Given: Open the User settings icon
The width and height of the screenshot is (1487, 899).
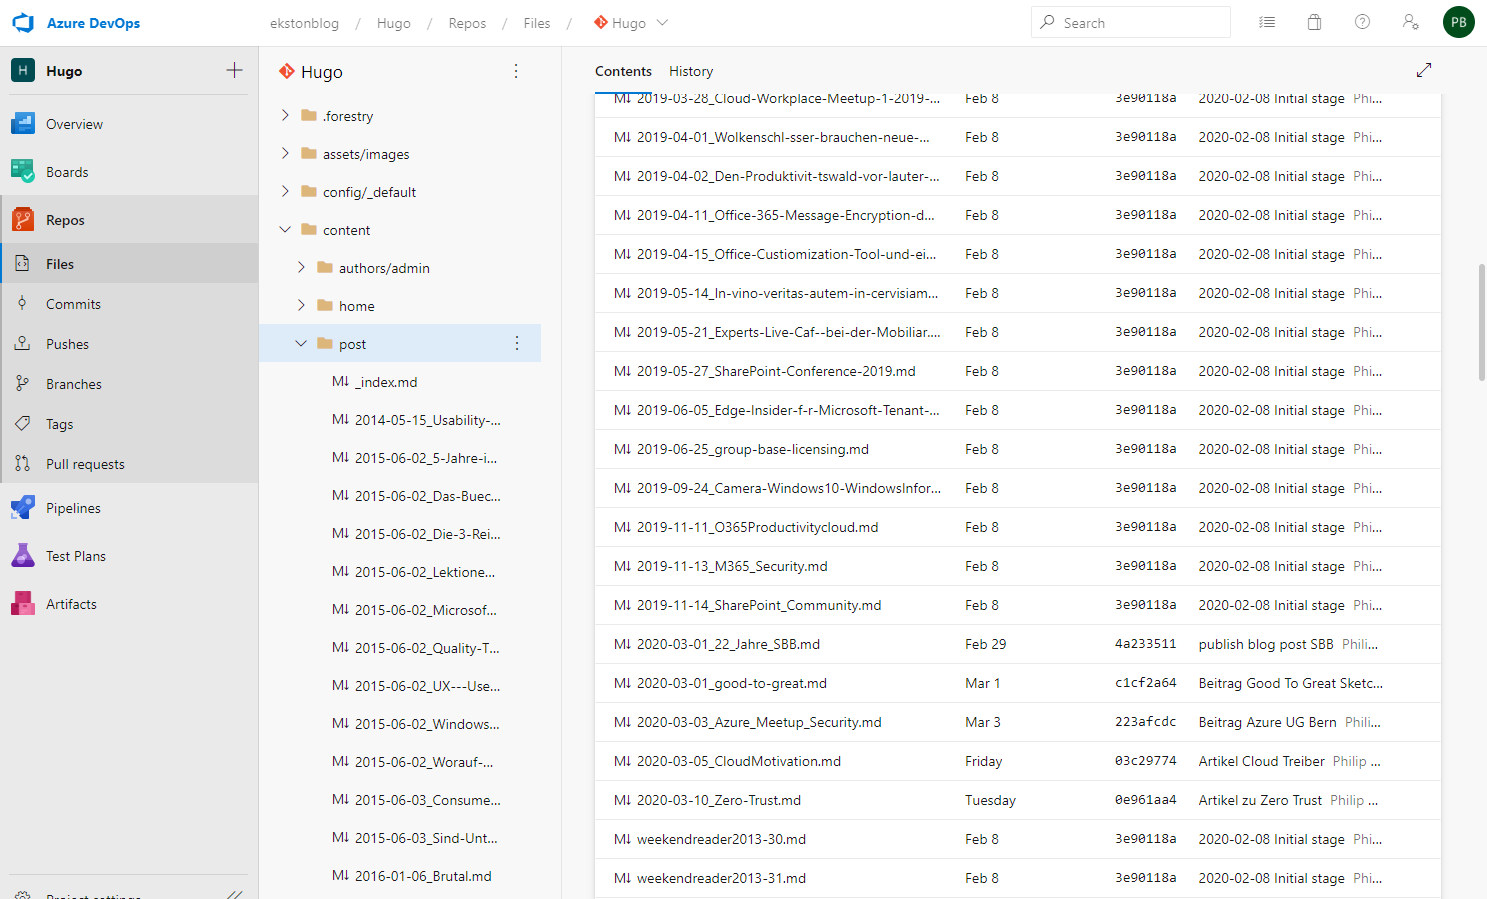Looking at the screenshot, I should 1411,22.
